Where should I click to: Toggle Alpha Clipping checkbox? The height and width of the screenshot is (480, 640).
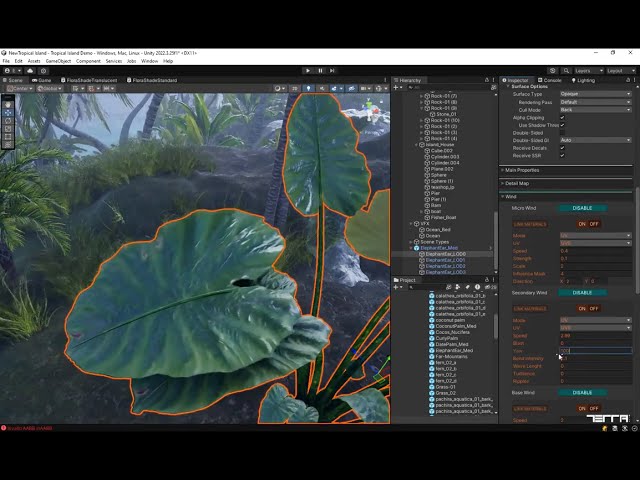(x=562, y=118)
